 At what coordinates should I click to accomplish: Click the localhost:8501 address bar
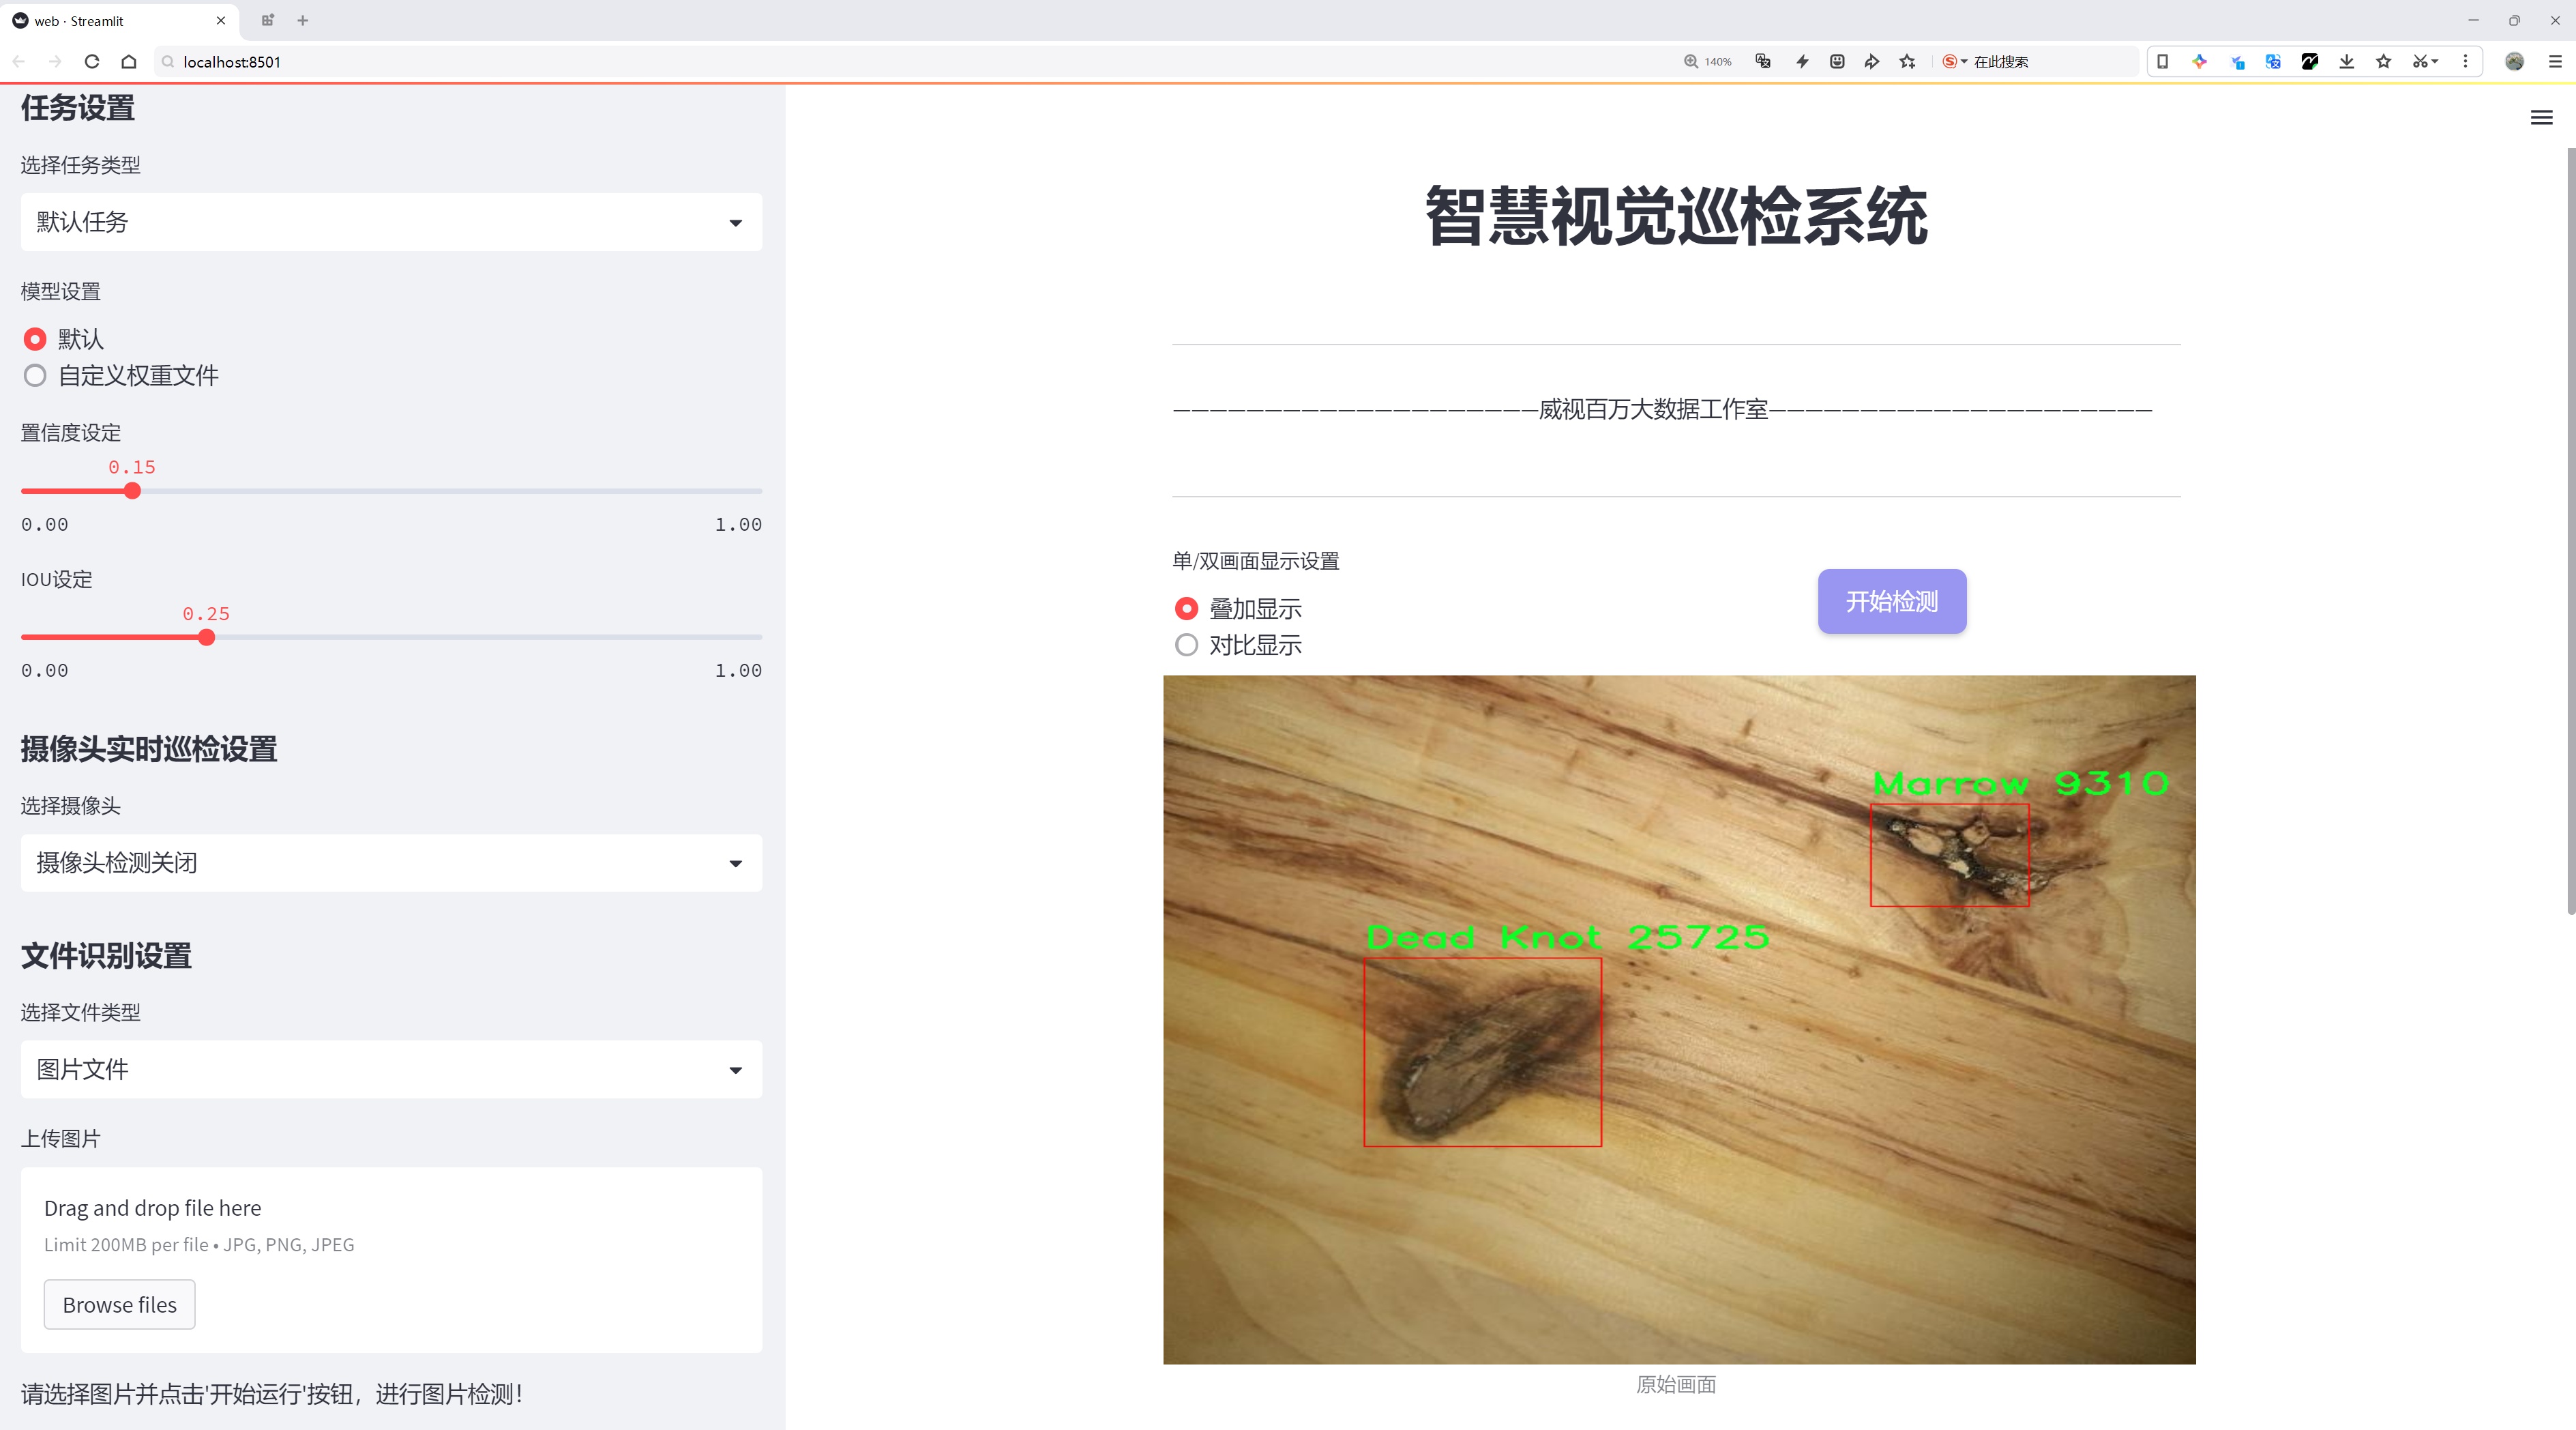click(900, 62)
